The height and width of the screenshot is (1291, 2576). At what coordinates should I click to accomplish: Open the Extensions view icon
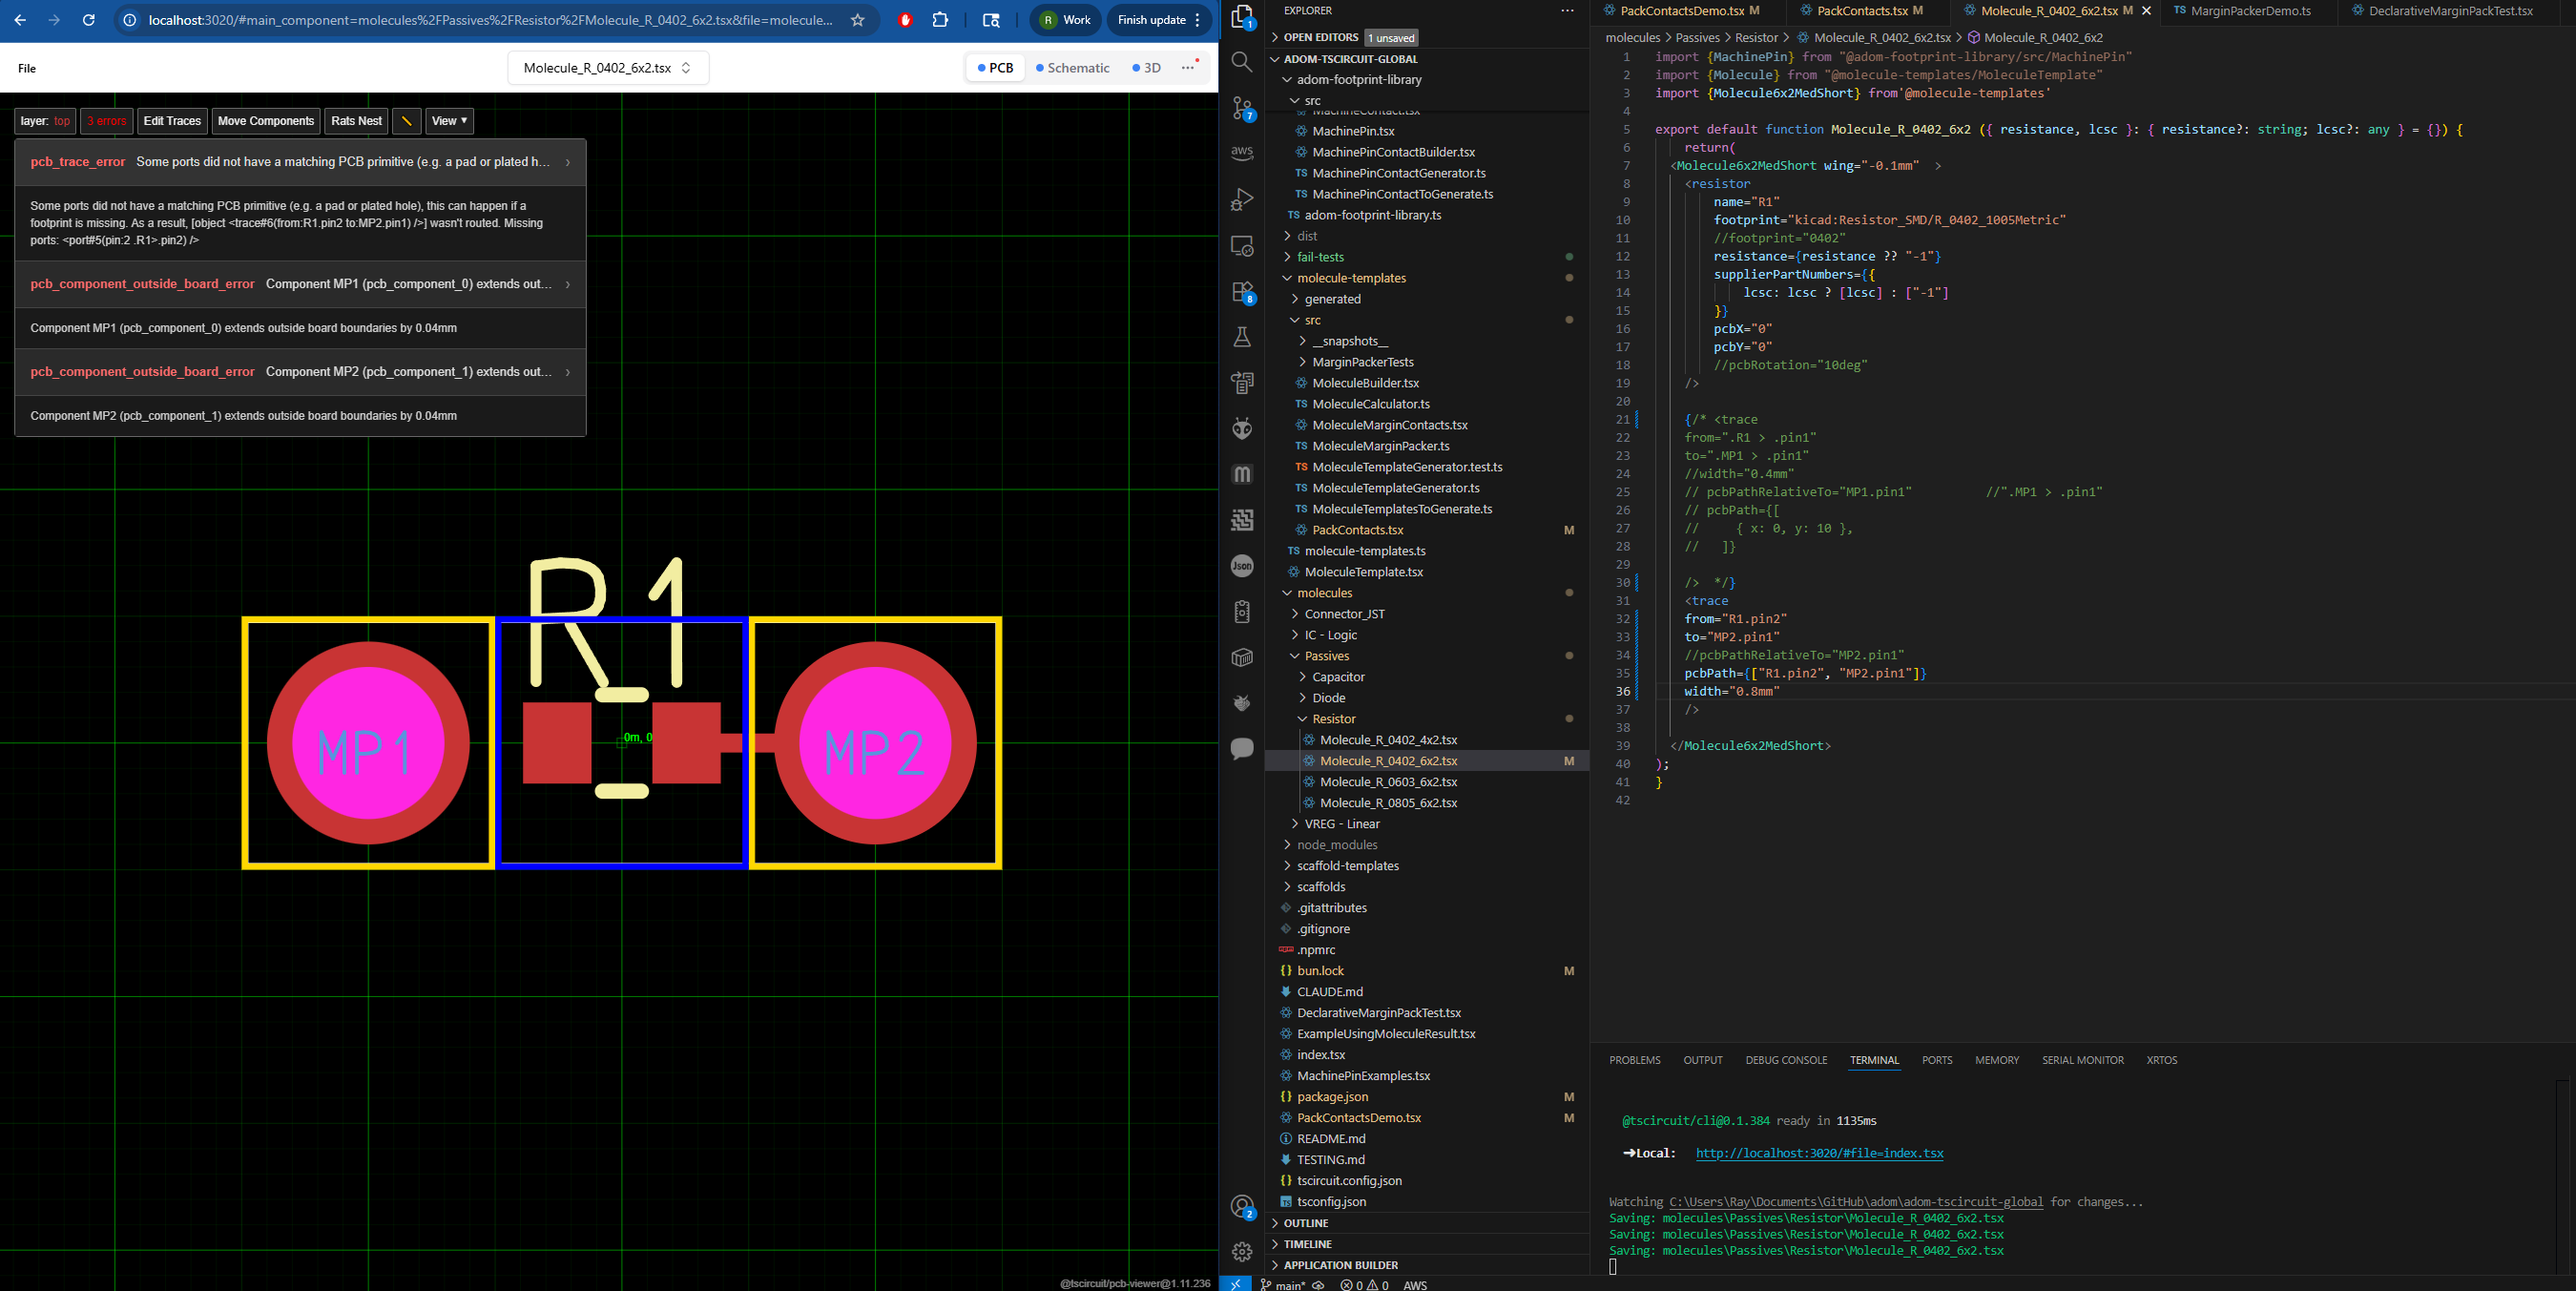[1242, 292]
